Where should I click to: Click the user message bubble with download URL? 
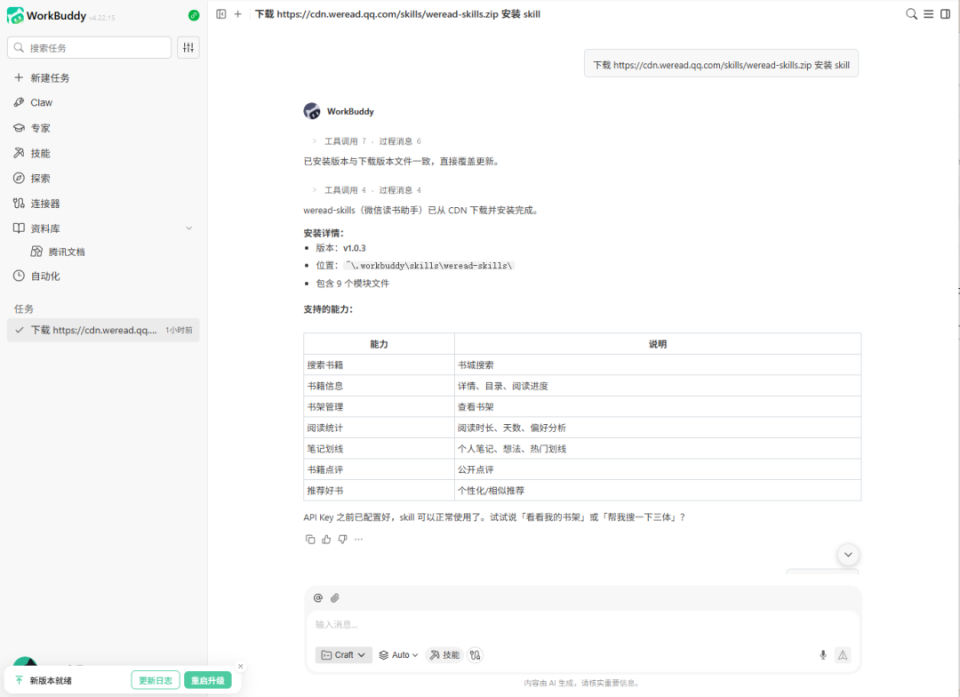(x=721, y=64)
